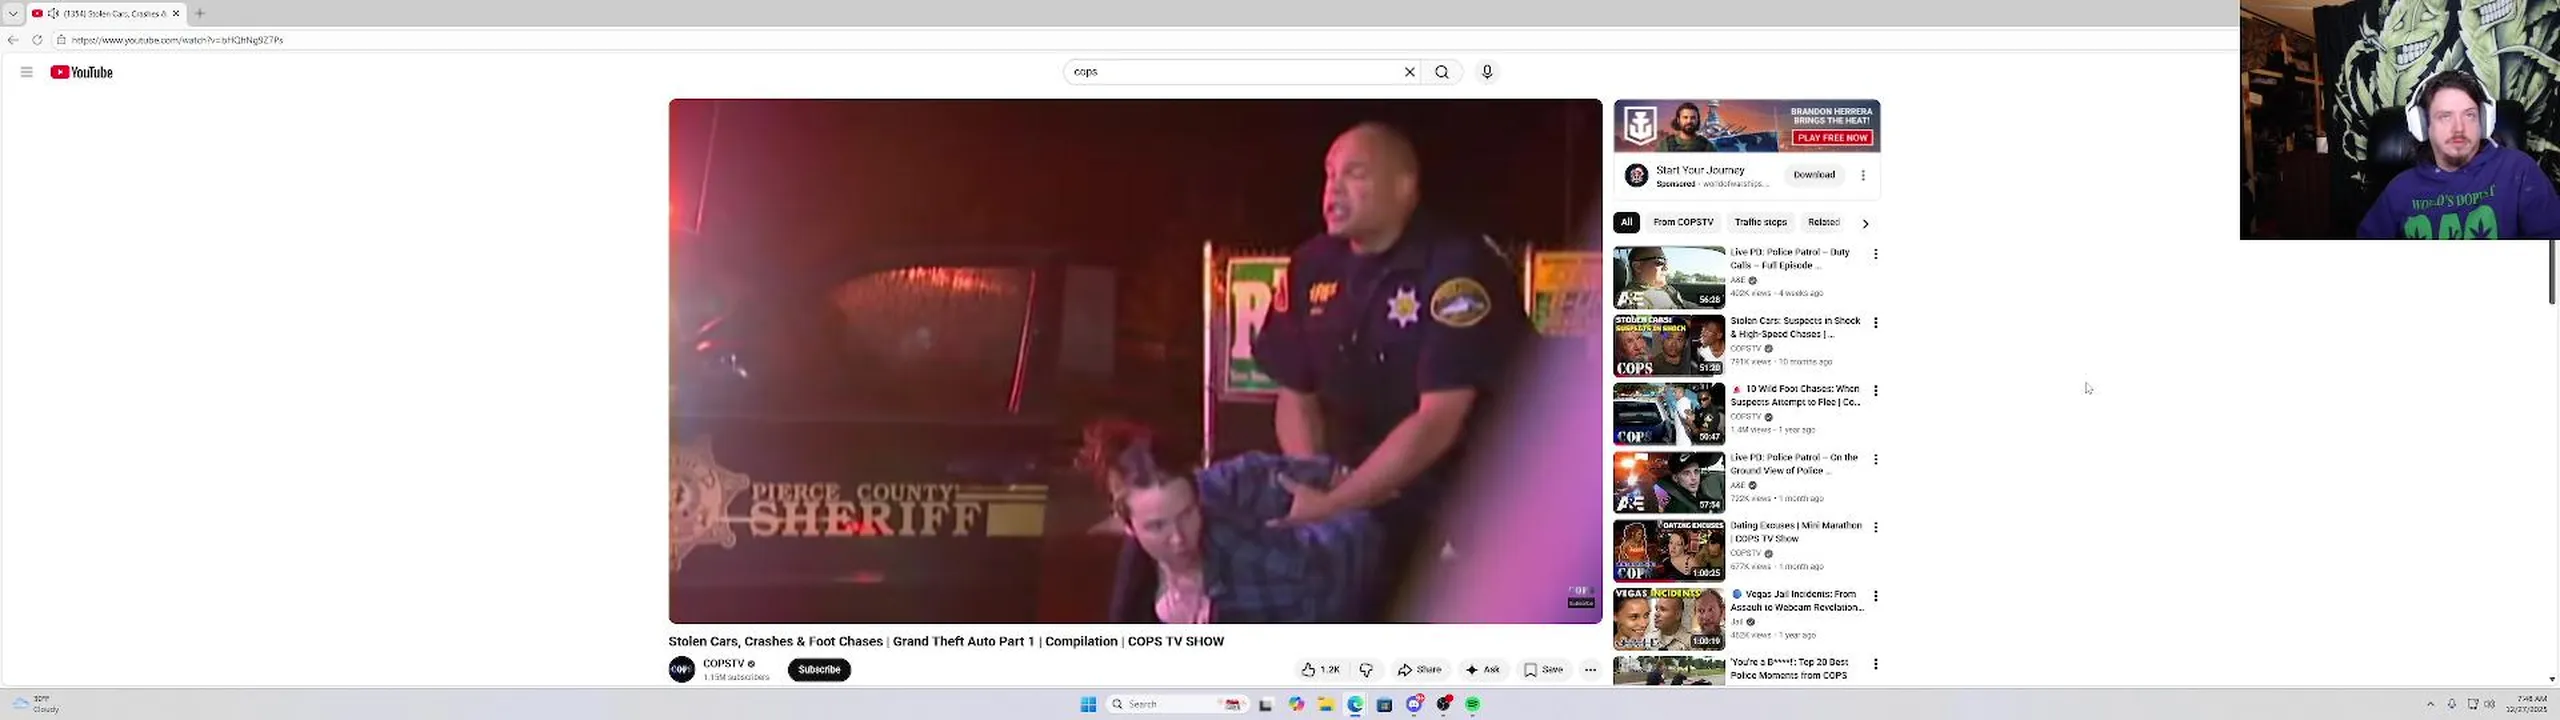
Task: Open options for Vegas Jail Incidents video
Action: tap(1875, 596)
